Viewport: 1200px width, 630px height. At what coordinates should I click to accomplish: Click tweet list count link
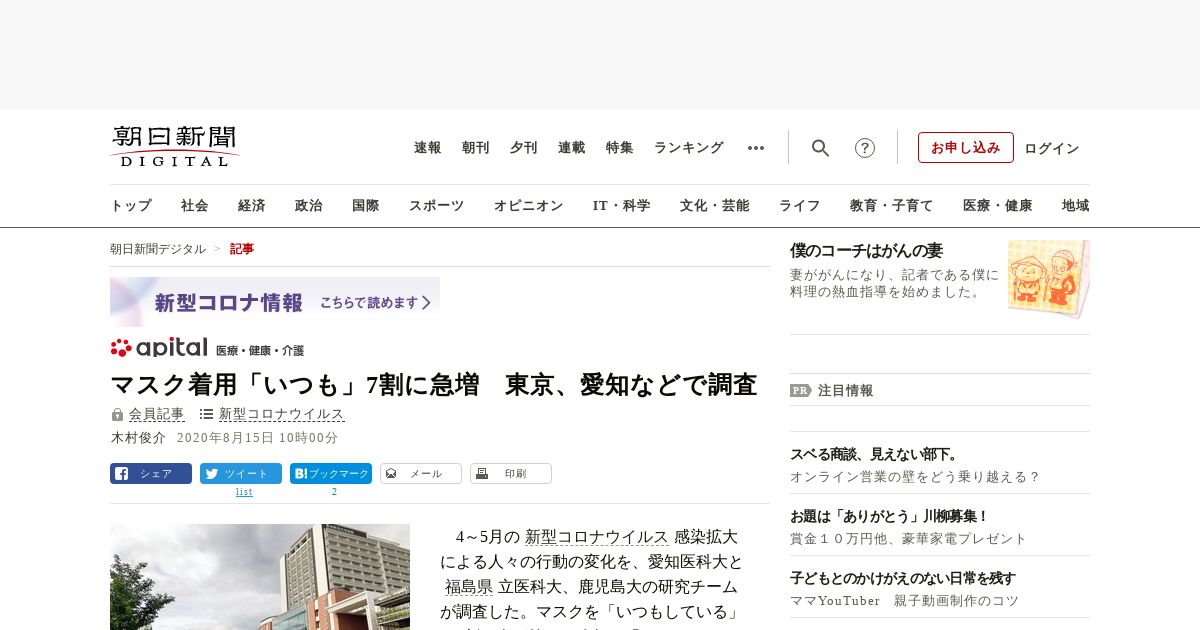coord(244,492)
